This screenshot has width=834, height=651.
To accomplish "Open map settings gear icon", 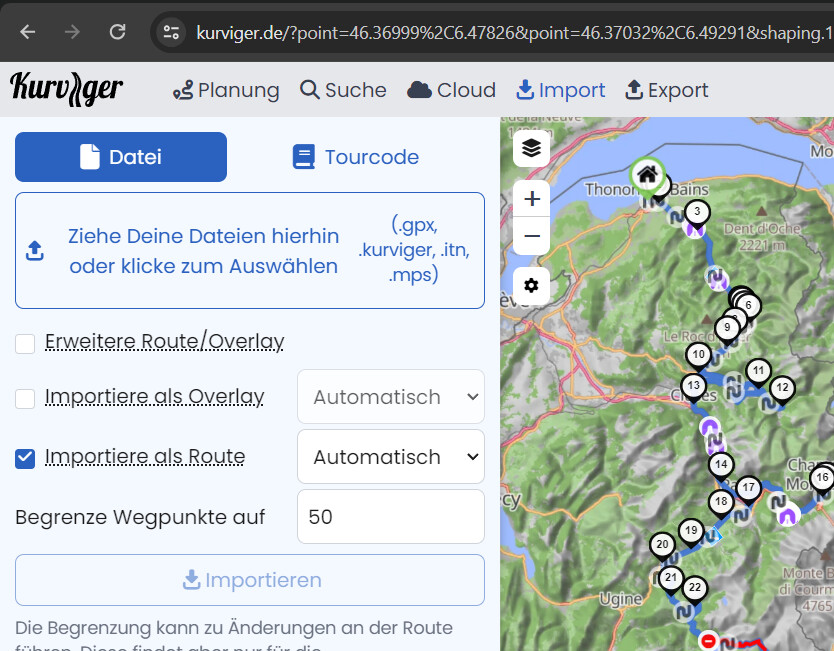I will coord(531,286).
